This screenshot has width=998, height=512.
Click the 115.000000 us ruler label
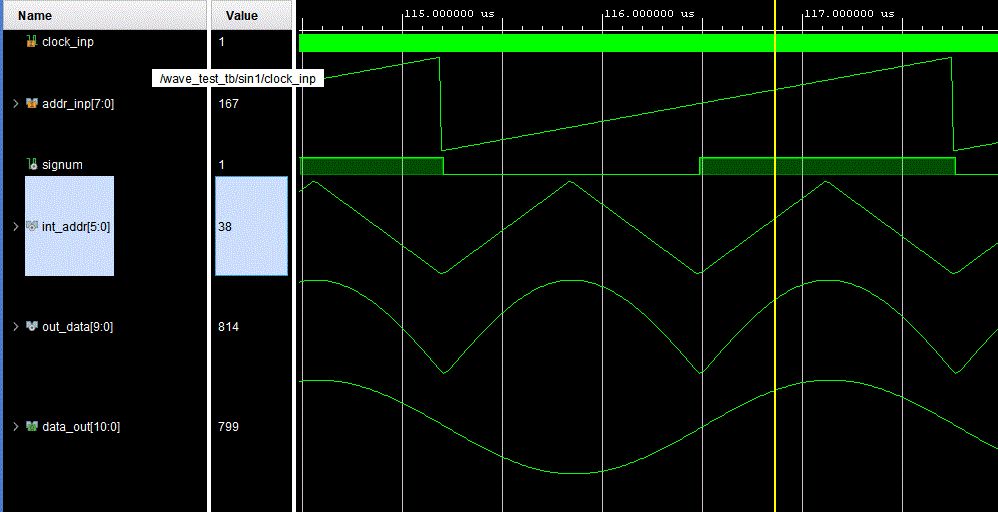[449, 13]
